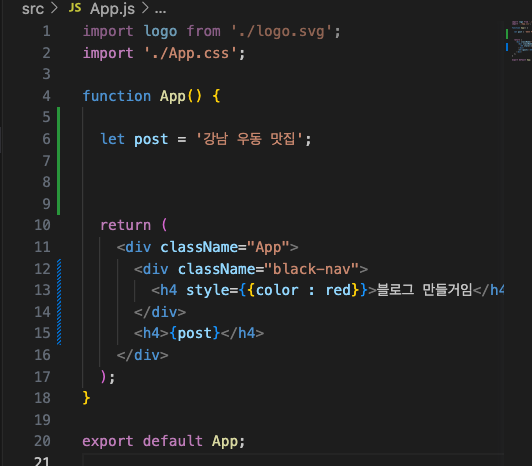Click 'let' keyword on line 6
The image size is (532, 466).
click(x=113, y=139)
